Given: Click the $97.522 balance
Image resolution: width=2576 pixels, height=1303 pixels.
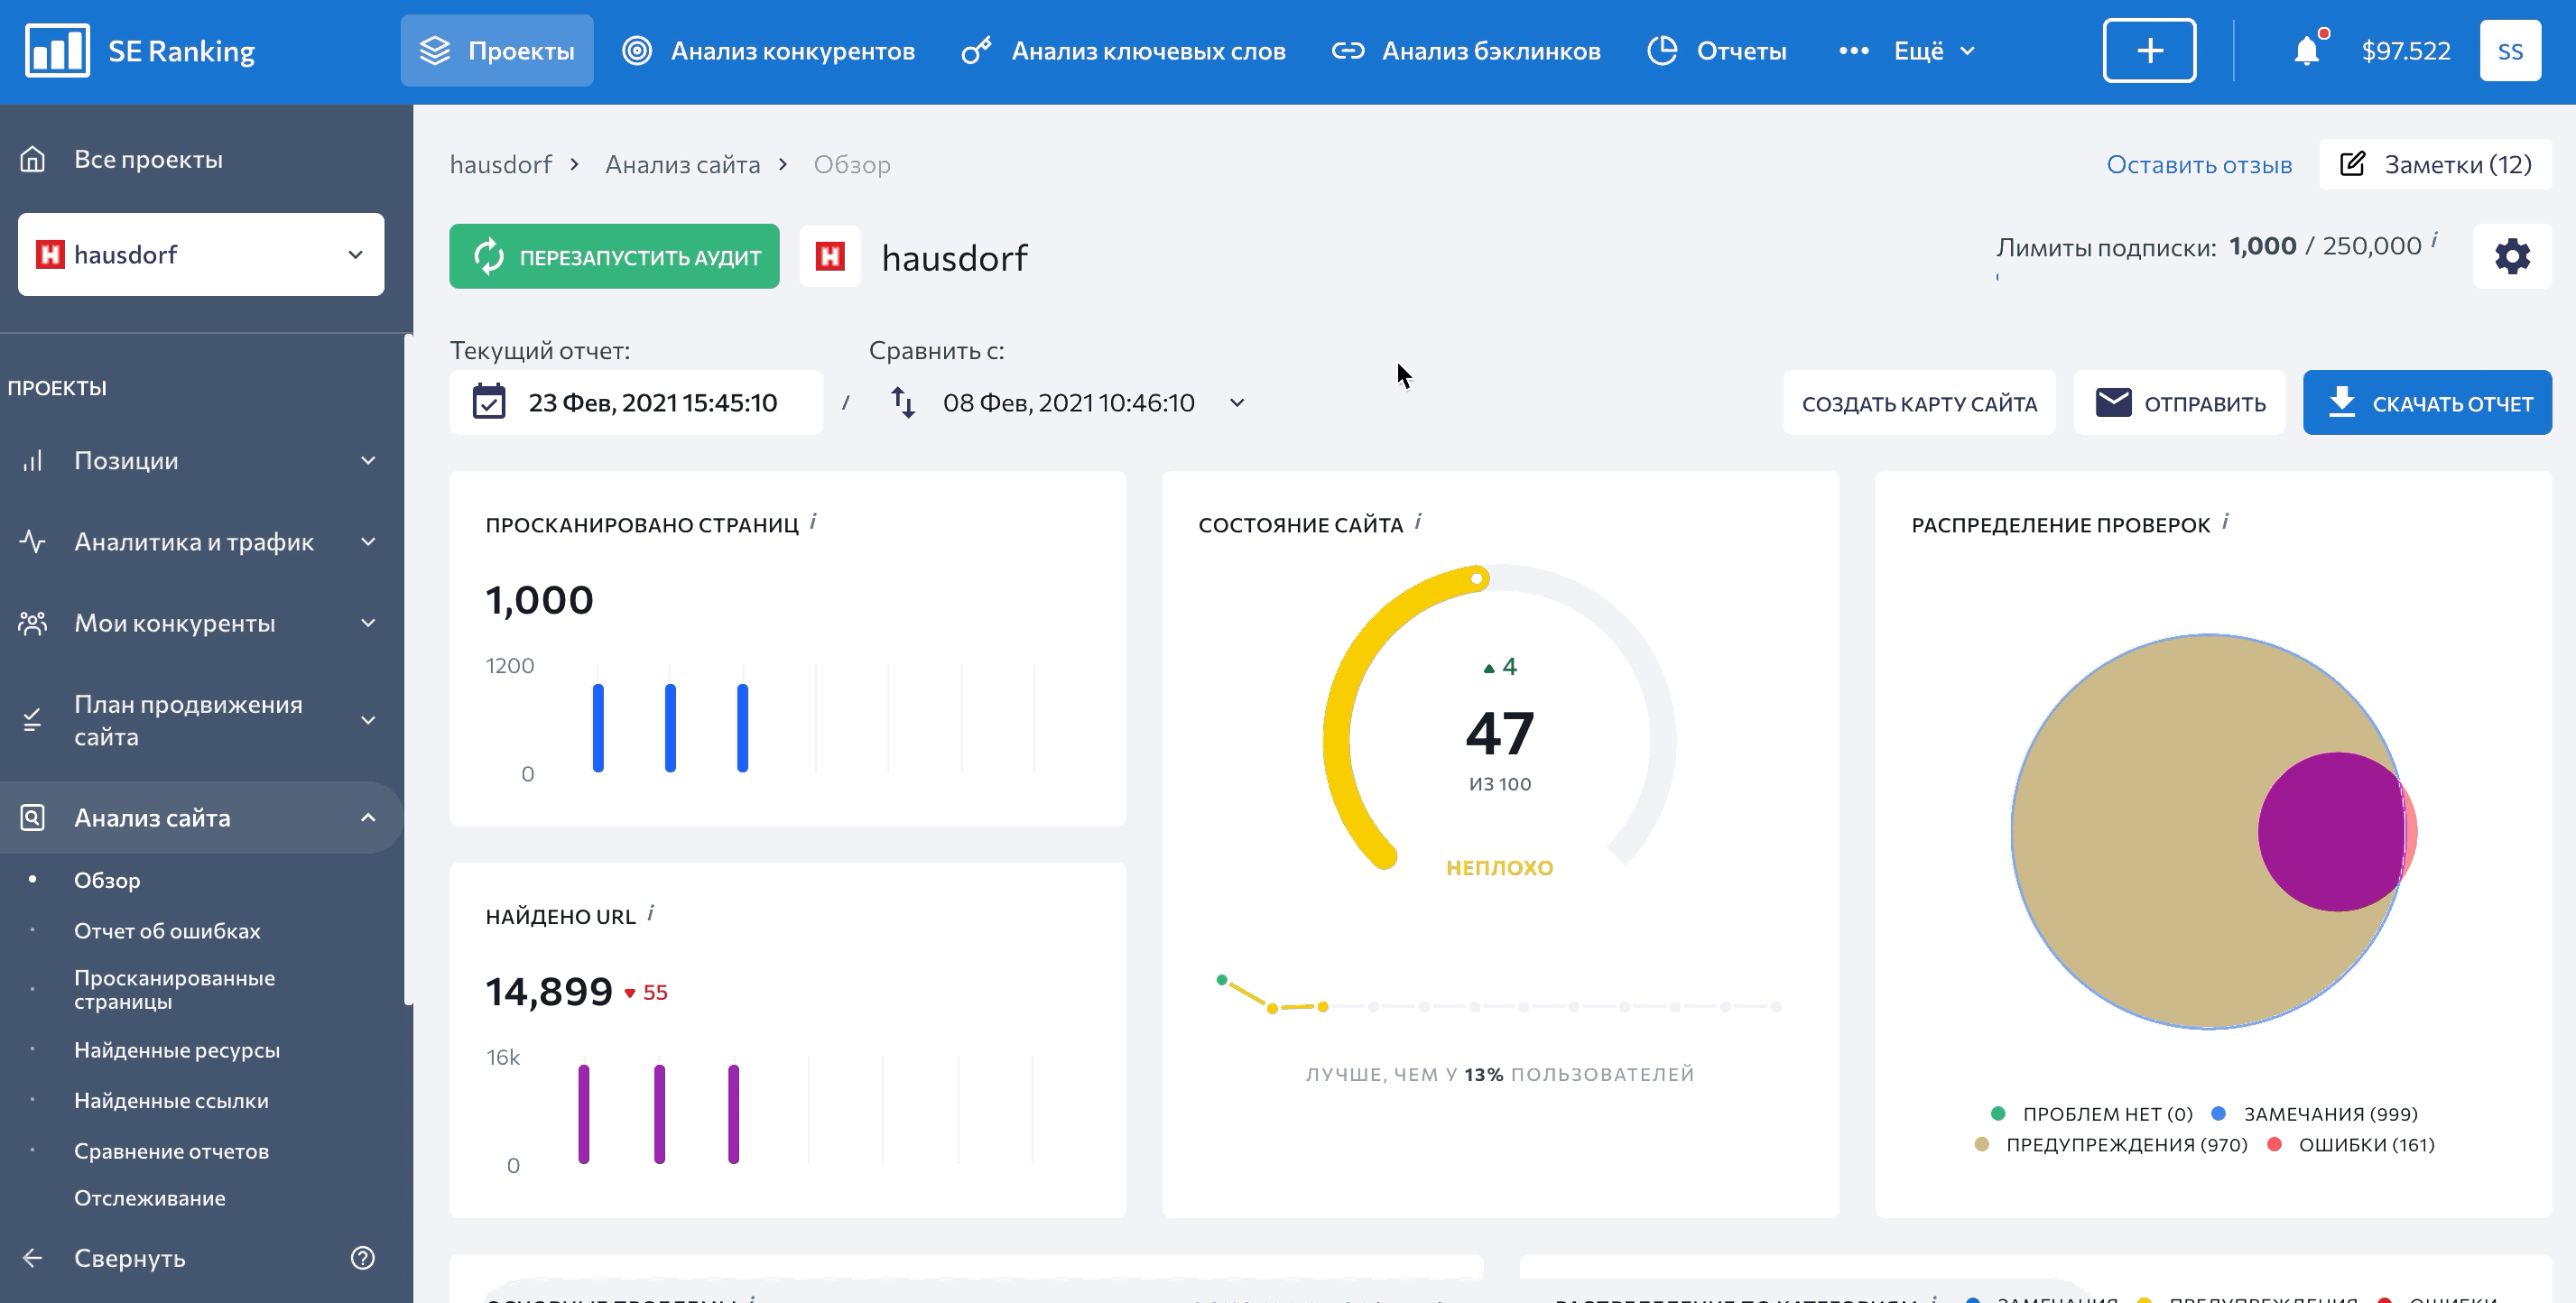Looking at the screenshot, I should click(2405, 50).
